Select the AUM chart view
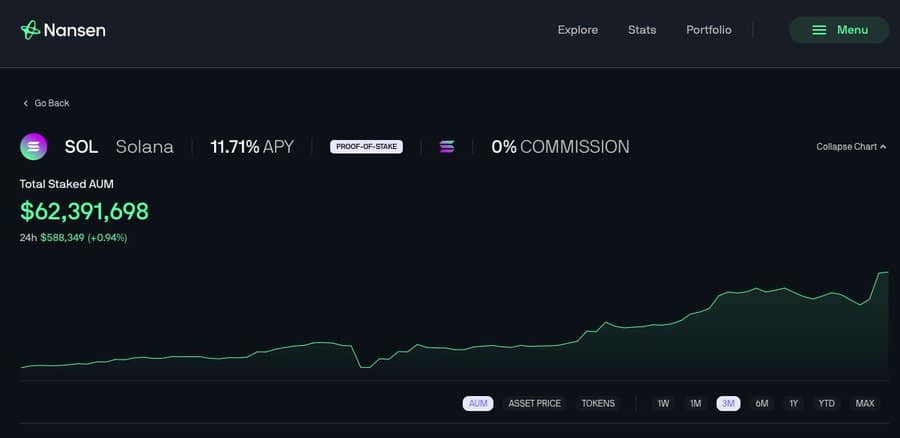Screen dimensions: 900x438 click(478, 404)
